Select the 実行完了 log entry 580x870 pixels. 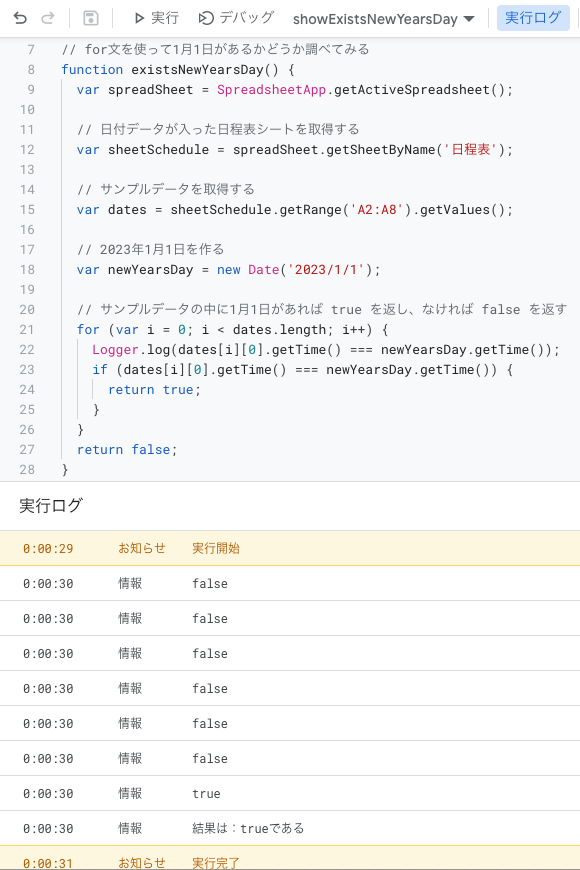pos(290,859)
